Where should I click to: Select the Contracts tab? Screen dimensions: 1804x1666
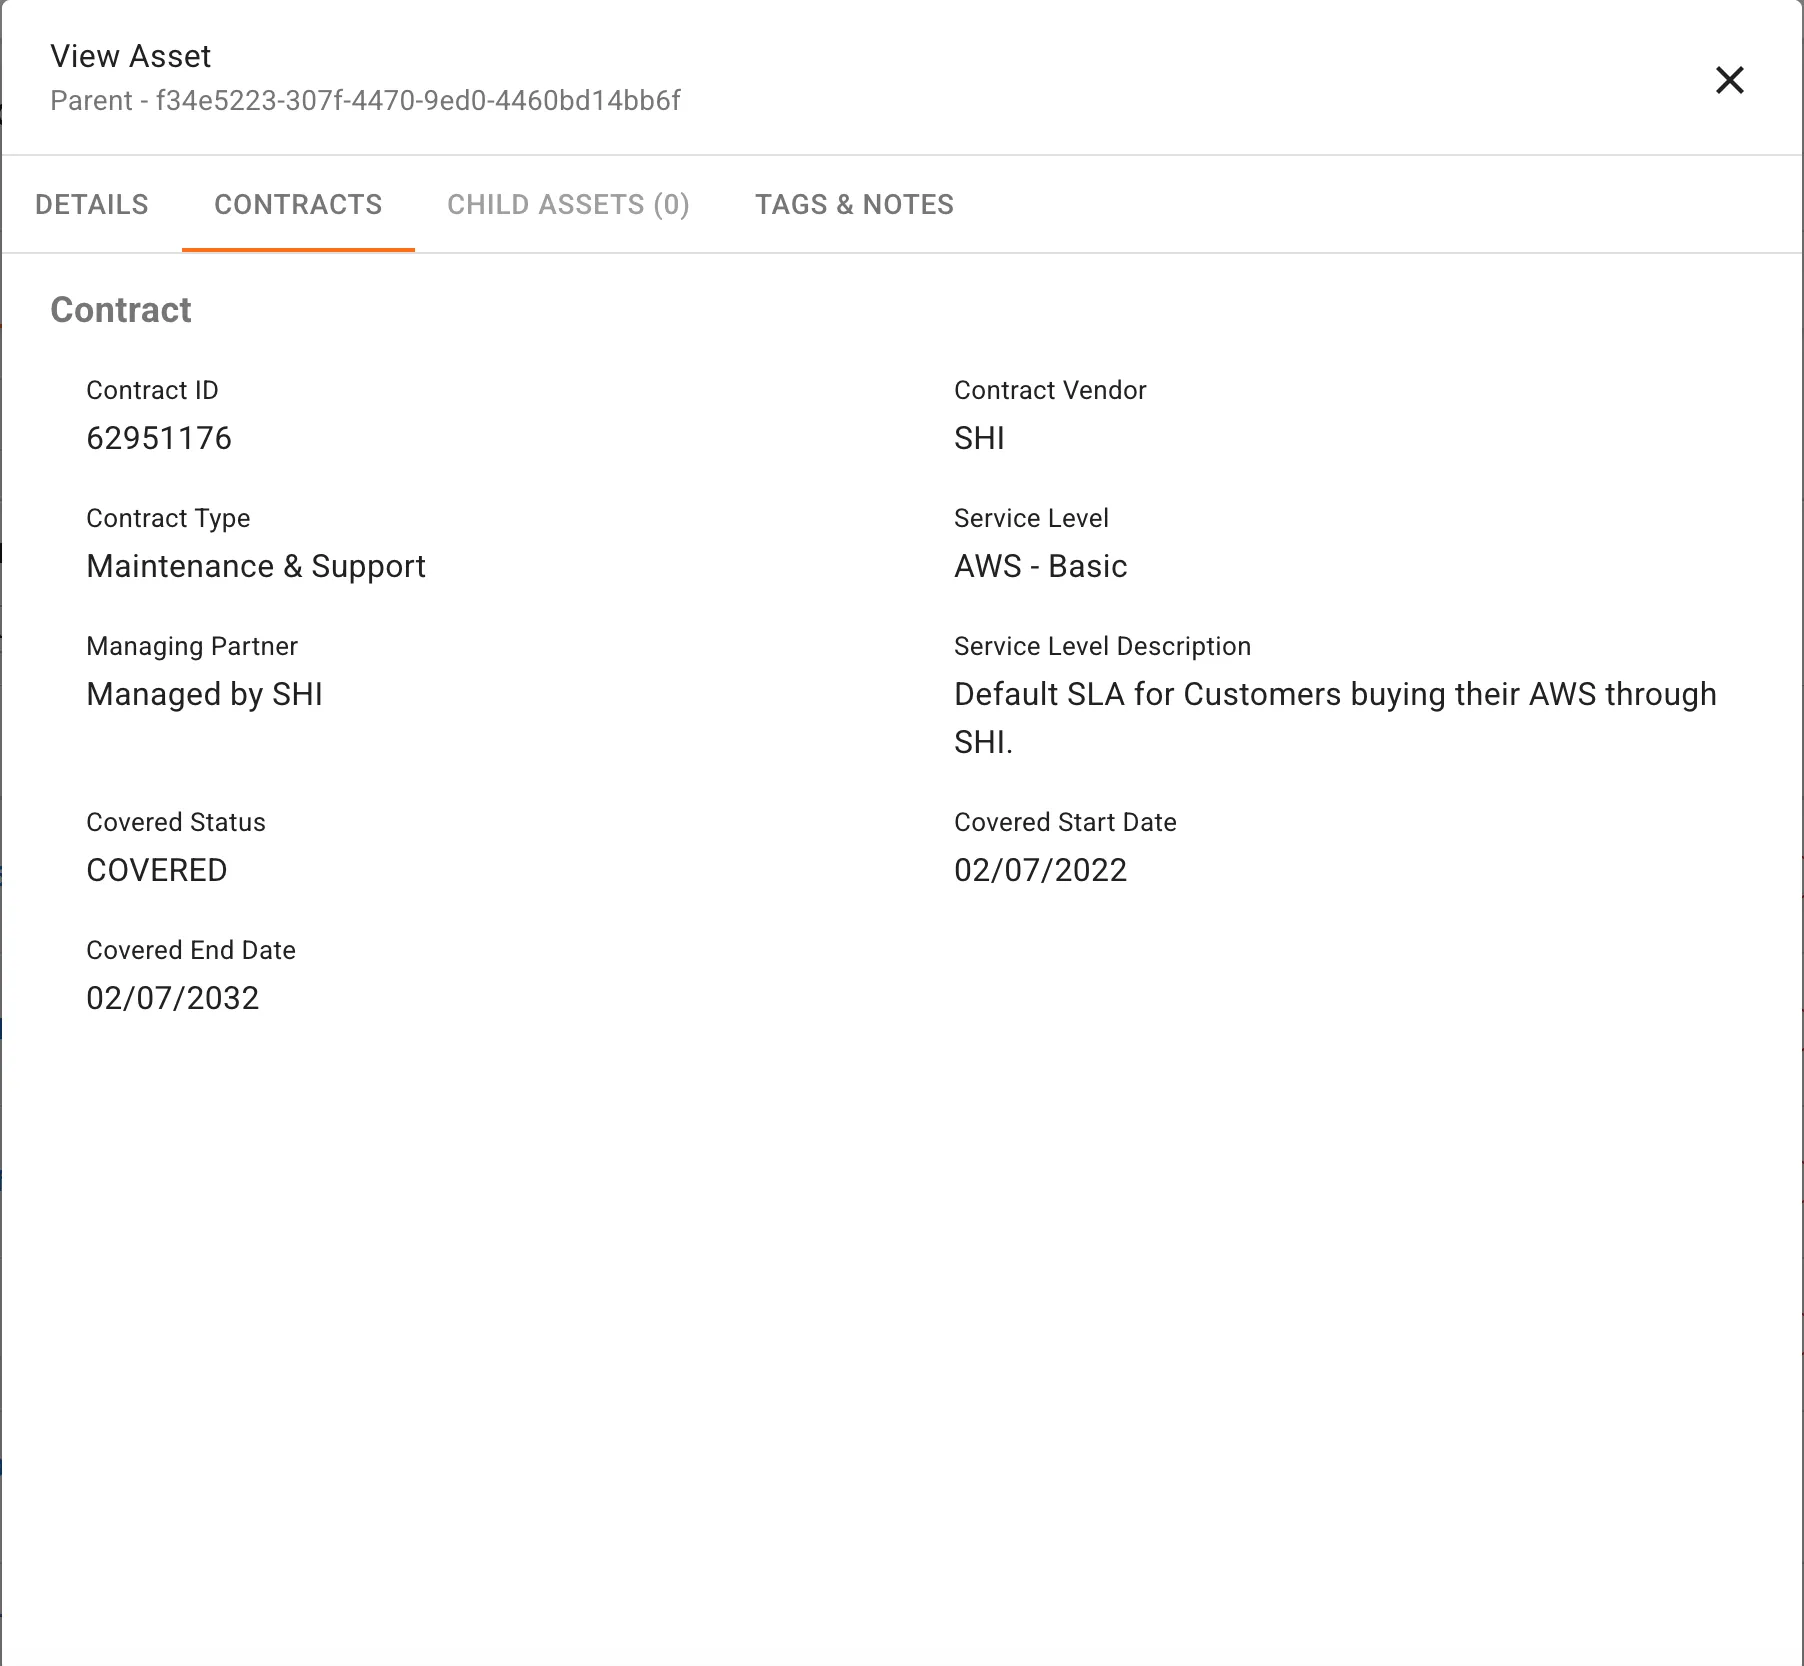pyautogui.click(x=298, y=204)
